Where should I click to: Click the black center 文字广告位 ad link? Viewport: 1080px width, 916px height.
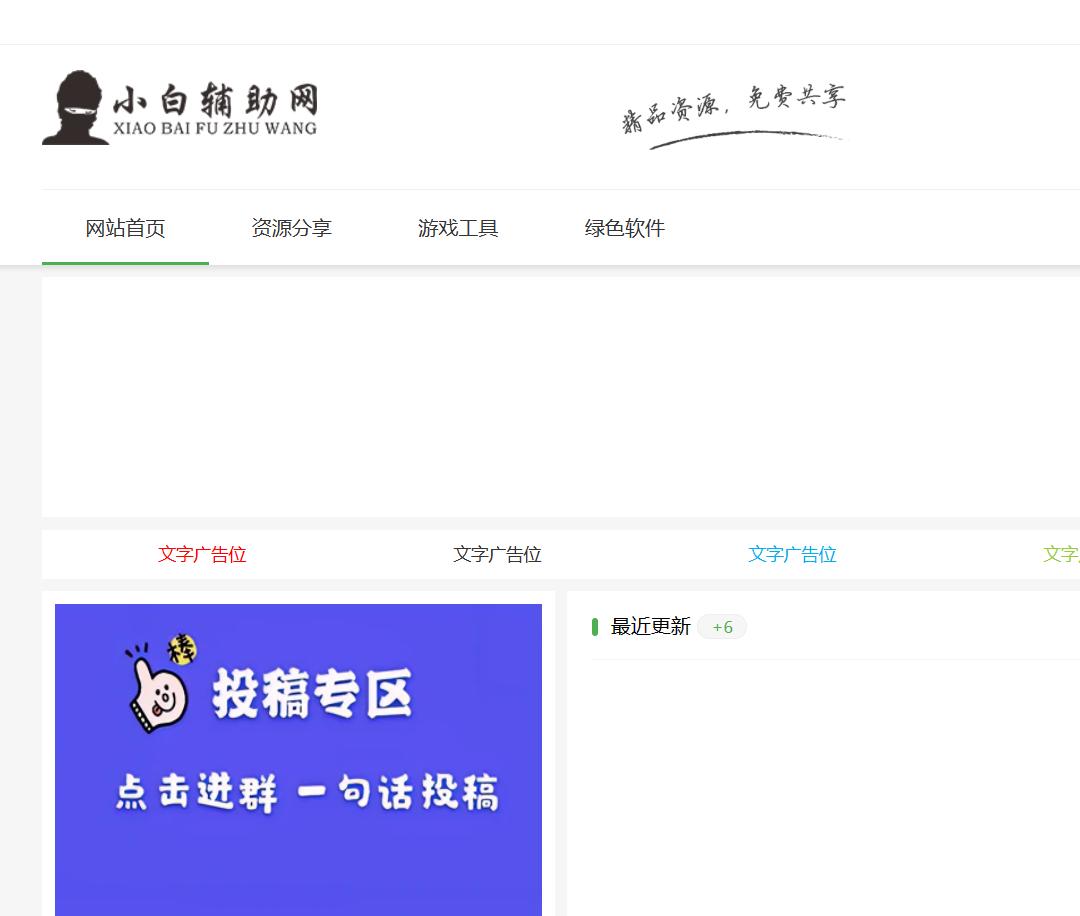pyautogui.click(x=497, y=554)
